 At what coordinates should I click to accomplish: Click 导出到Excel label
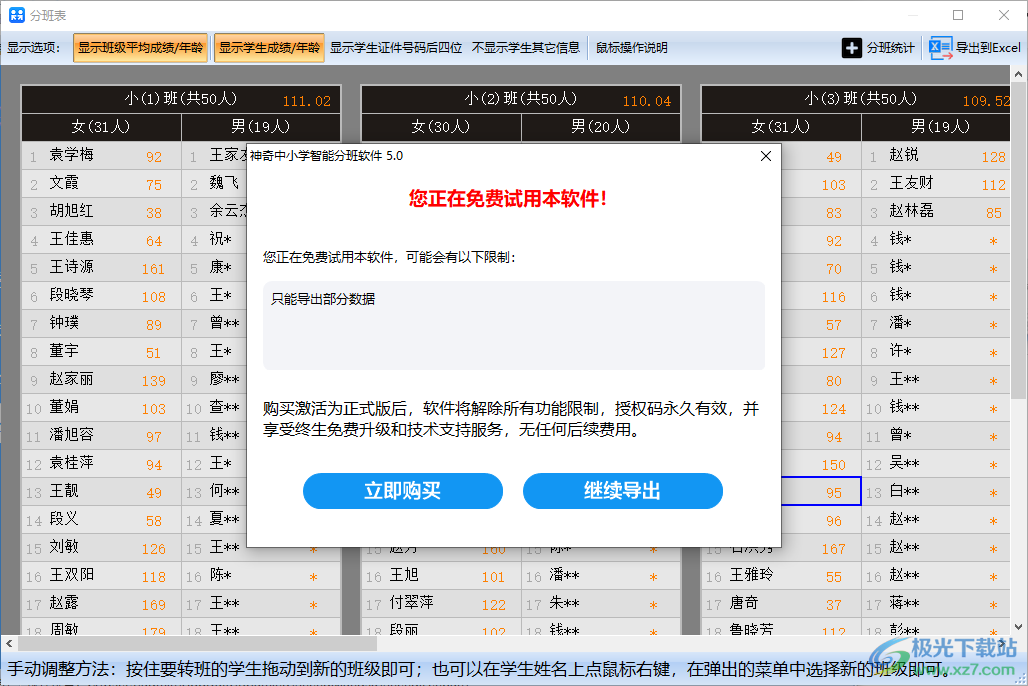[987, 48]
